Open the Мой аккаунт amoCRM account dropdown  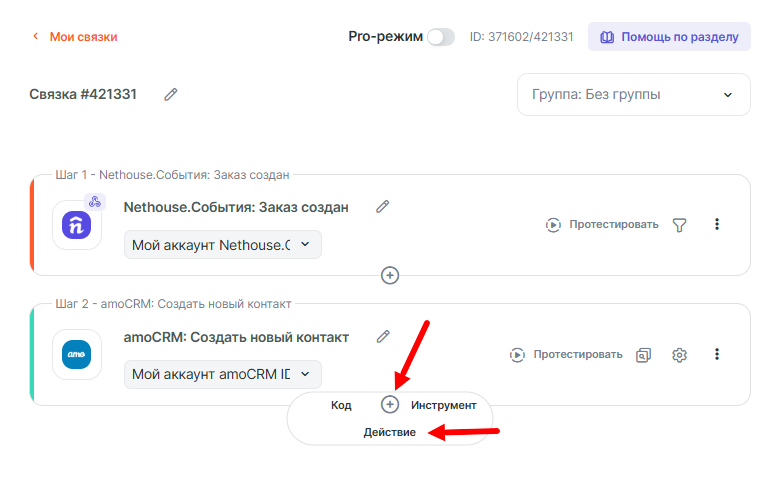pos(223,374)
